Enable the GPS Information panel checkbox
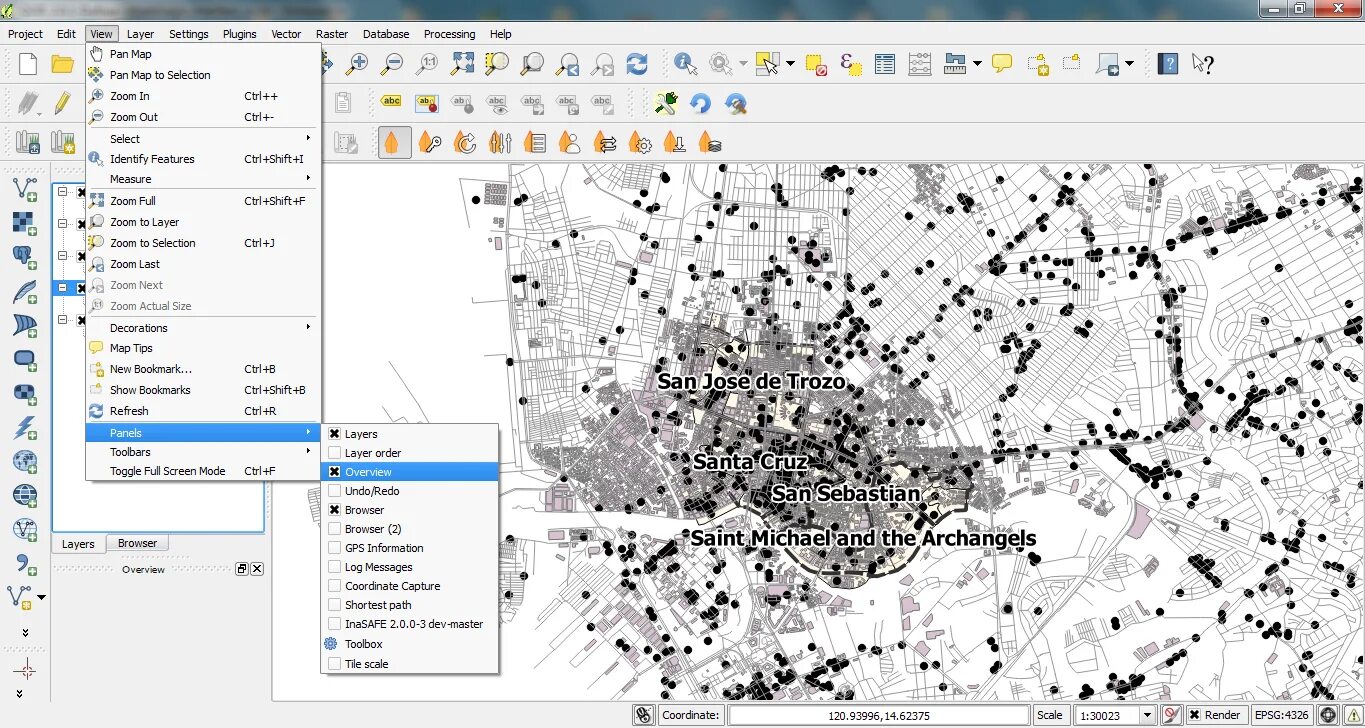Viewport: 1365px width, 728px height. point(335,548)
